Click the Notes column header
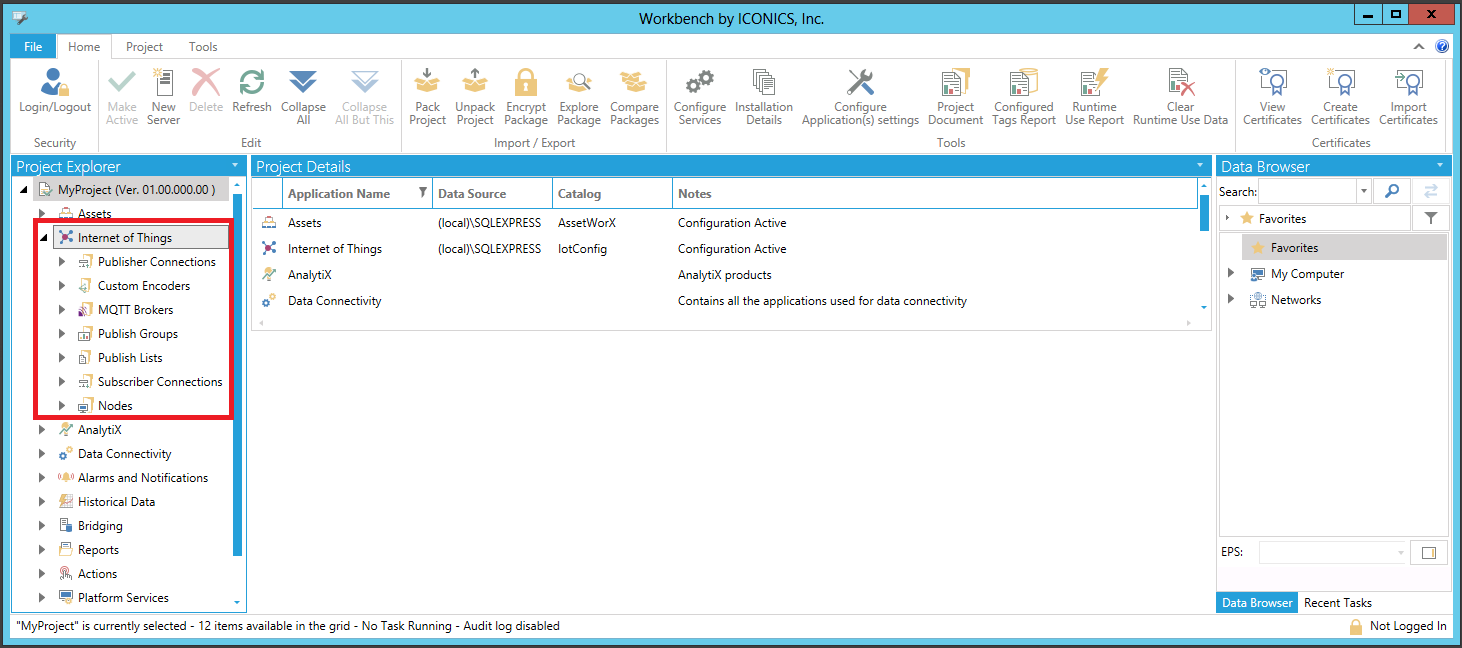The height and width of the screenshot is (648, 1462). [934, 194]
